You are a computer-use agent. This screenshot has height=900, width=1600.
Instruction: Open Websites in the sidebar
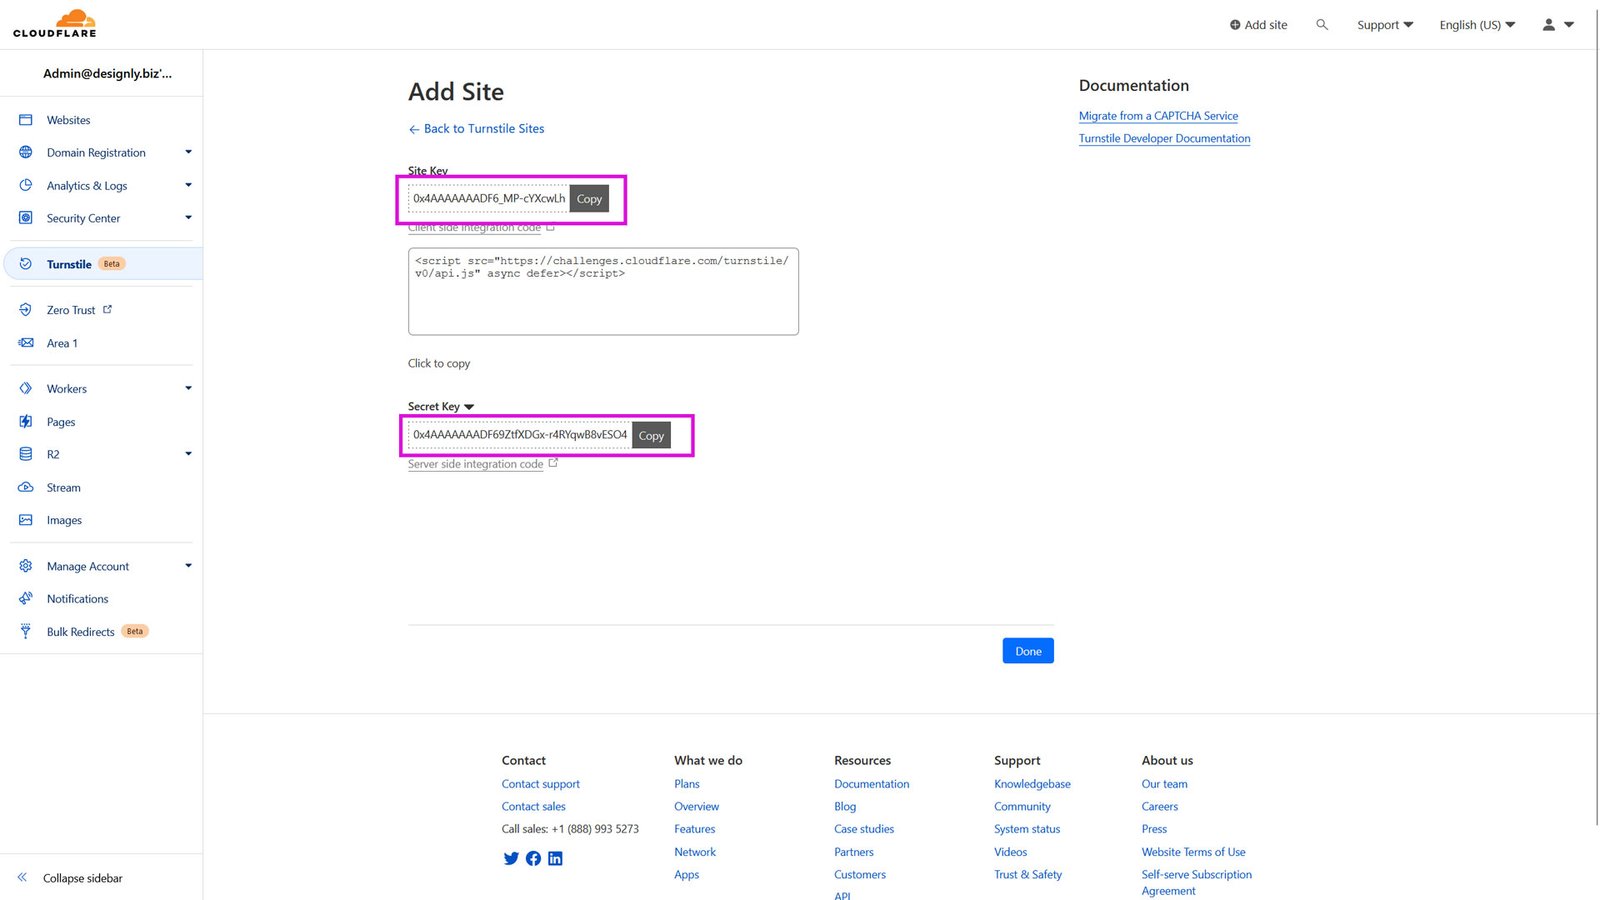(x=68, y=120)
